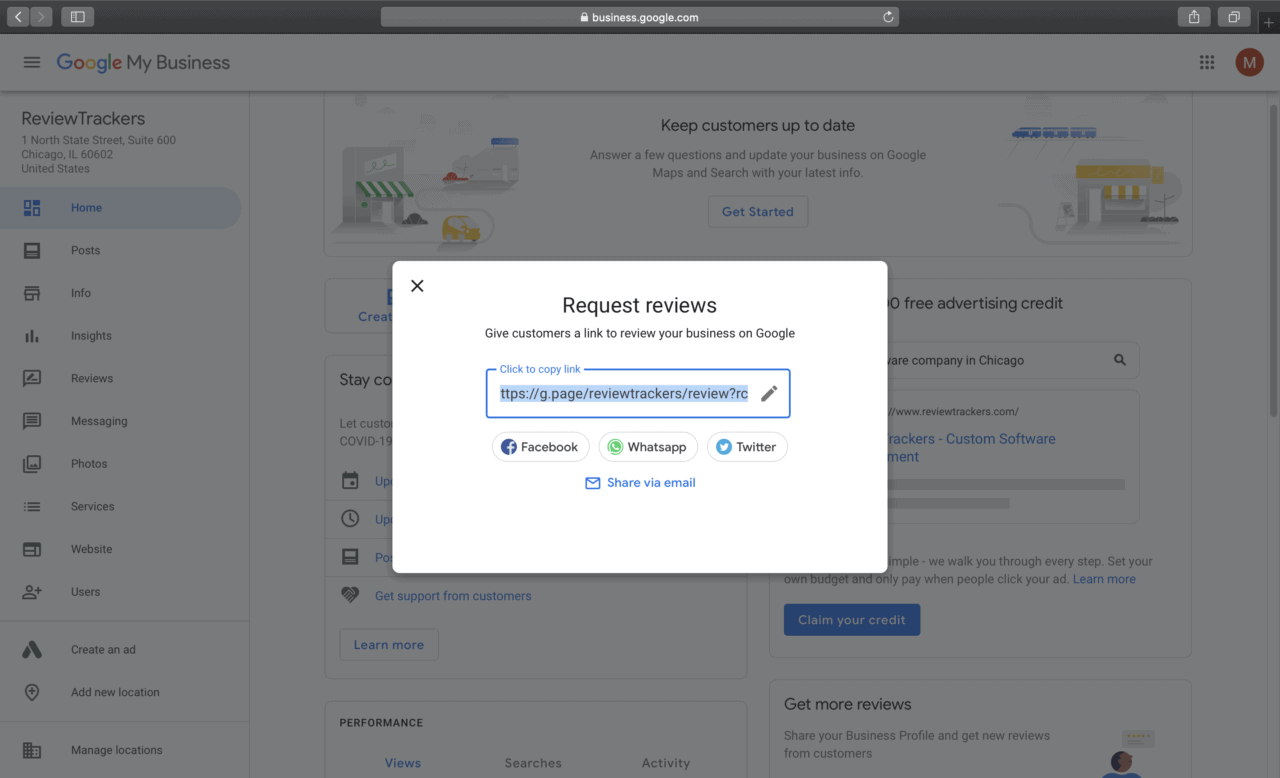The width and height of the screenshot is (1280, 778).
Task: Share the review link on Facebook
Action: point(540,447)
